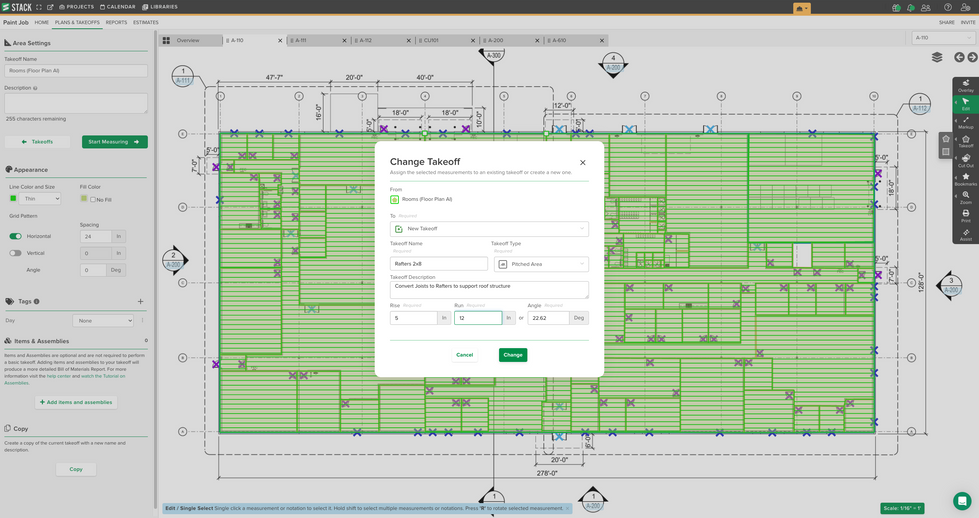Screen dimensions: 979x518
Task: Toggle the Horizontal grid pattern switch
Action: [x=16, y=237]
